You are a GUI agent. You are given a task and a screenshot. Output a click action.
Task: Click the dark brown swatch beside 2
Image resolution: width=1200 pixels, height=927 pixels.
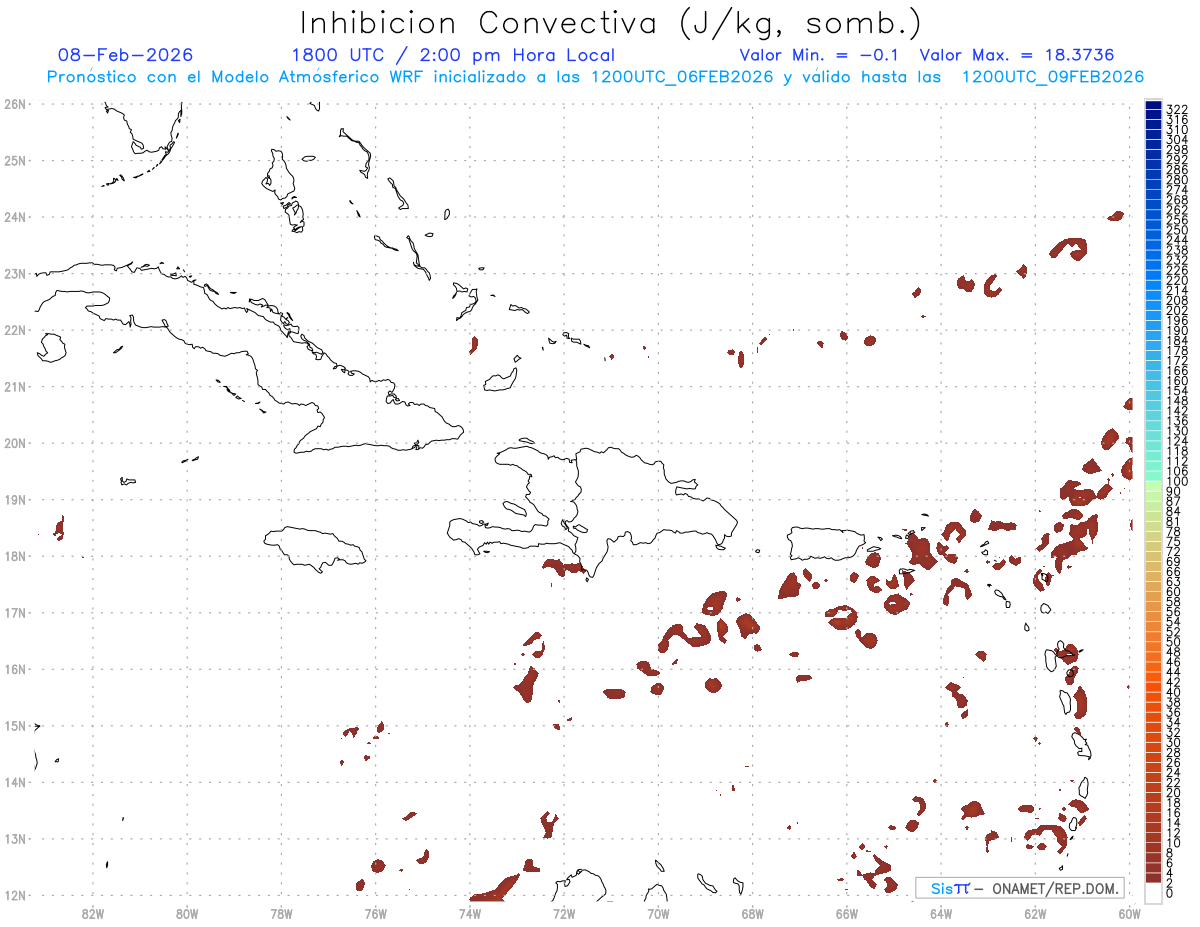click(1153, 876)
